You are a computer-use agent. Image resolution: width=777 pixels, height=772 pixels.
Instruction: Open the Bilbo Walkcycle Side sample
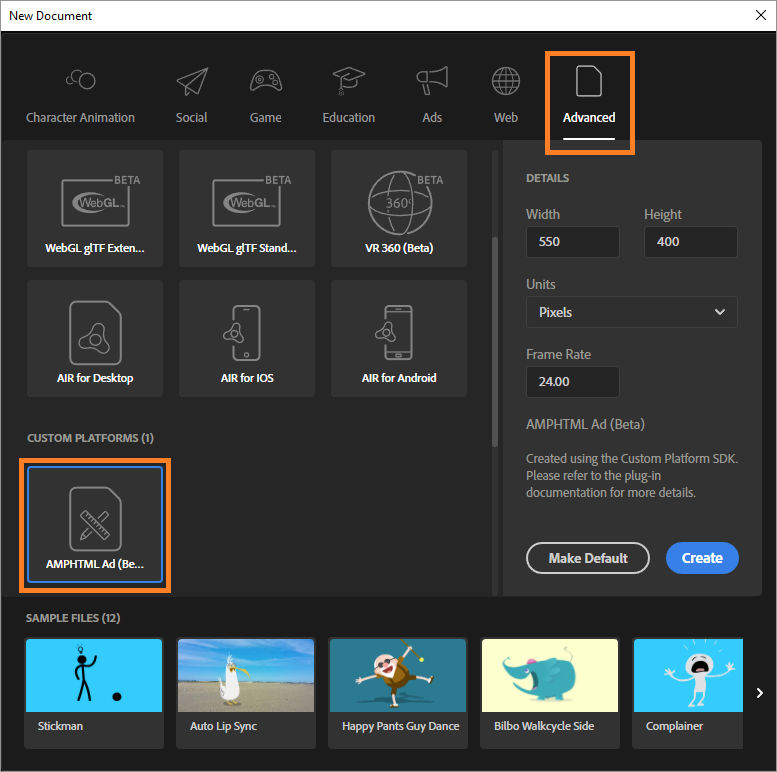point(550,693)
